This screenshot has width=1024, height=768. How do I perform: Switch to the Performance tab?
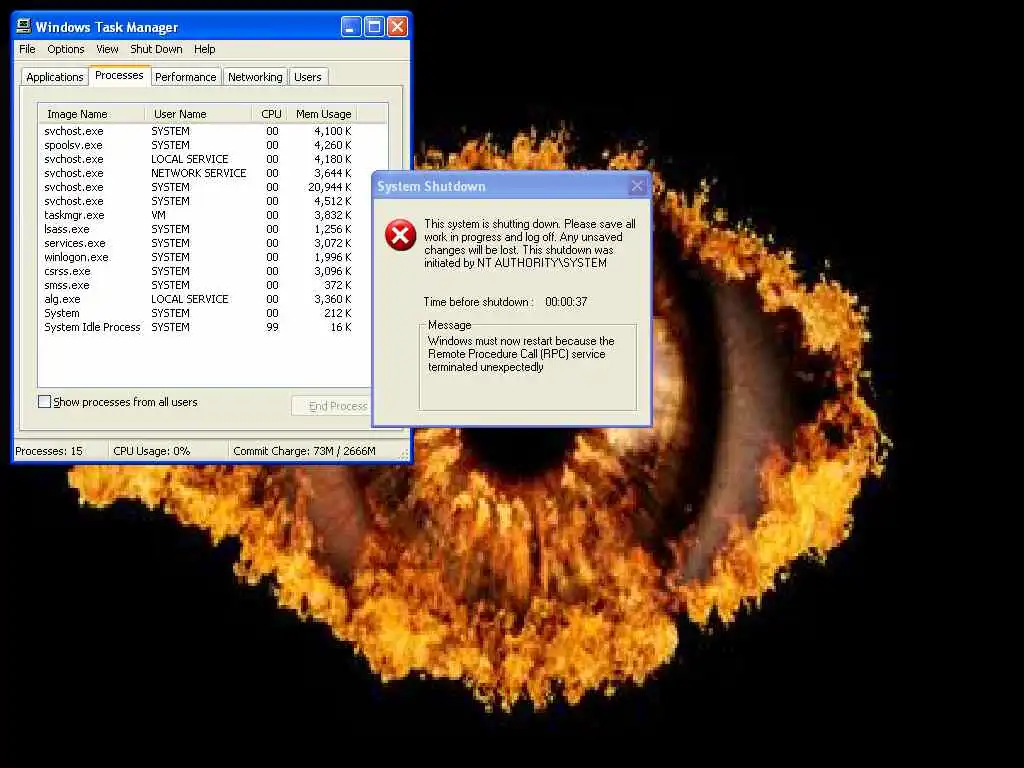[185, 77]
